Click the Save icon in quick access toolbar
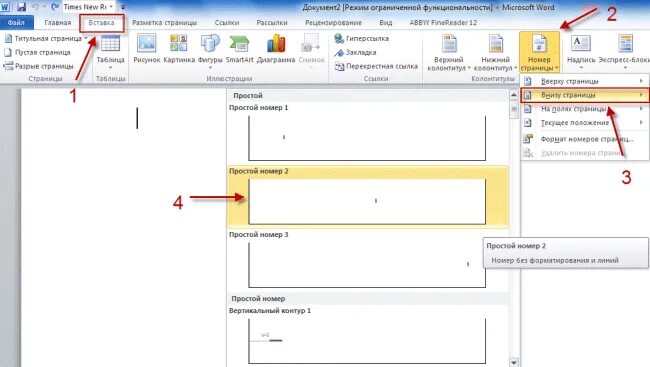 tap(21, 7)
